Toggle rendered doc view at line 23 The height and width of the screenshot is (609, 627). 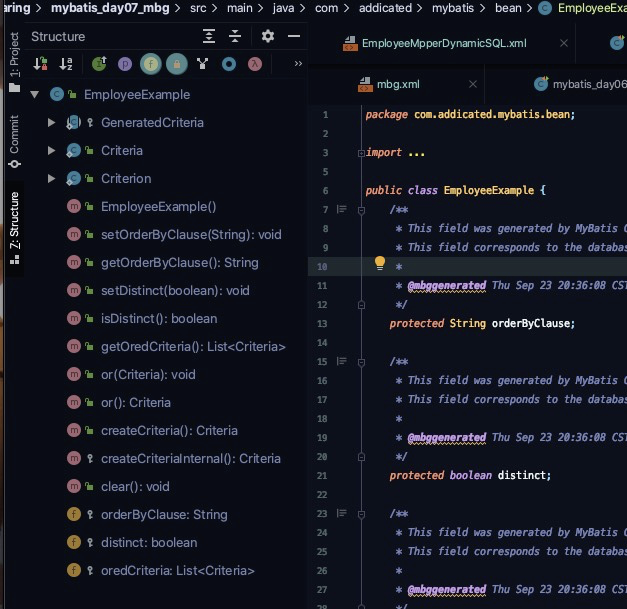pyautogui.click(x=341, y=513)
